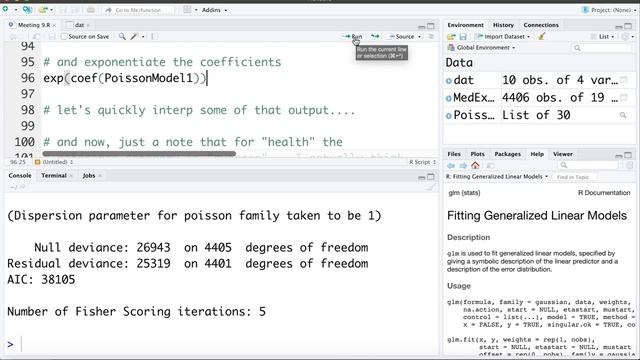Toggle the document outline icon
The height and width of the screenshot is (360, 640).
(x=431, y=37)
